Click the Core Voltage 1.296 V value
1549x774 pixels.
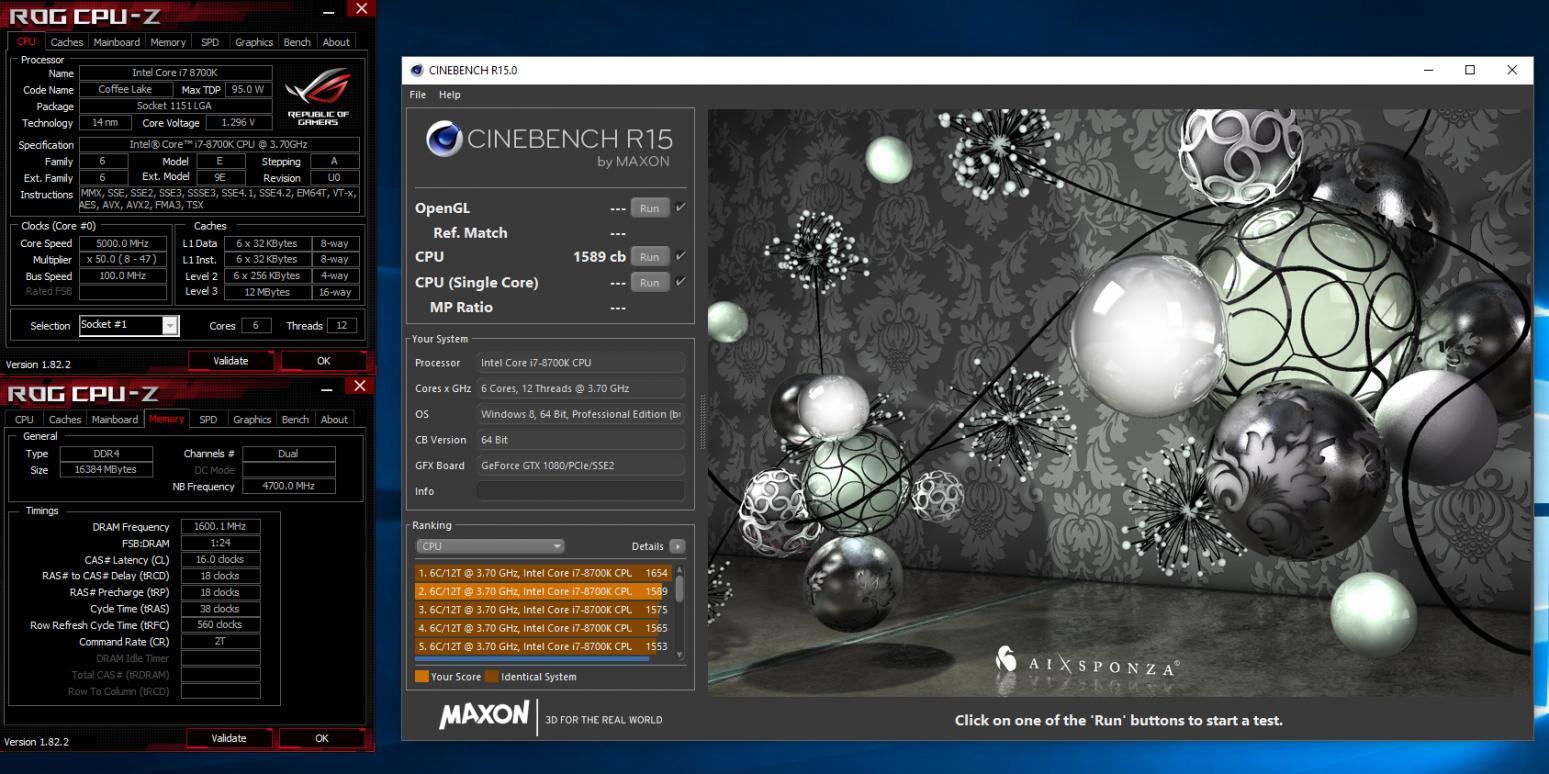[x=238, y=123]
